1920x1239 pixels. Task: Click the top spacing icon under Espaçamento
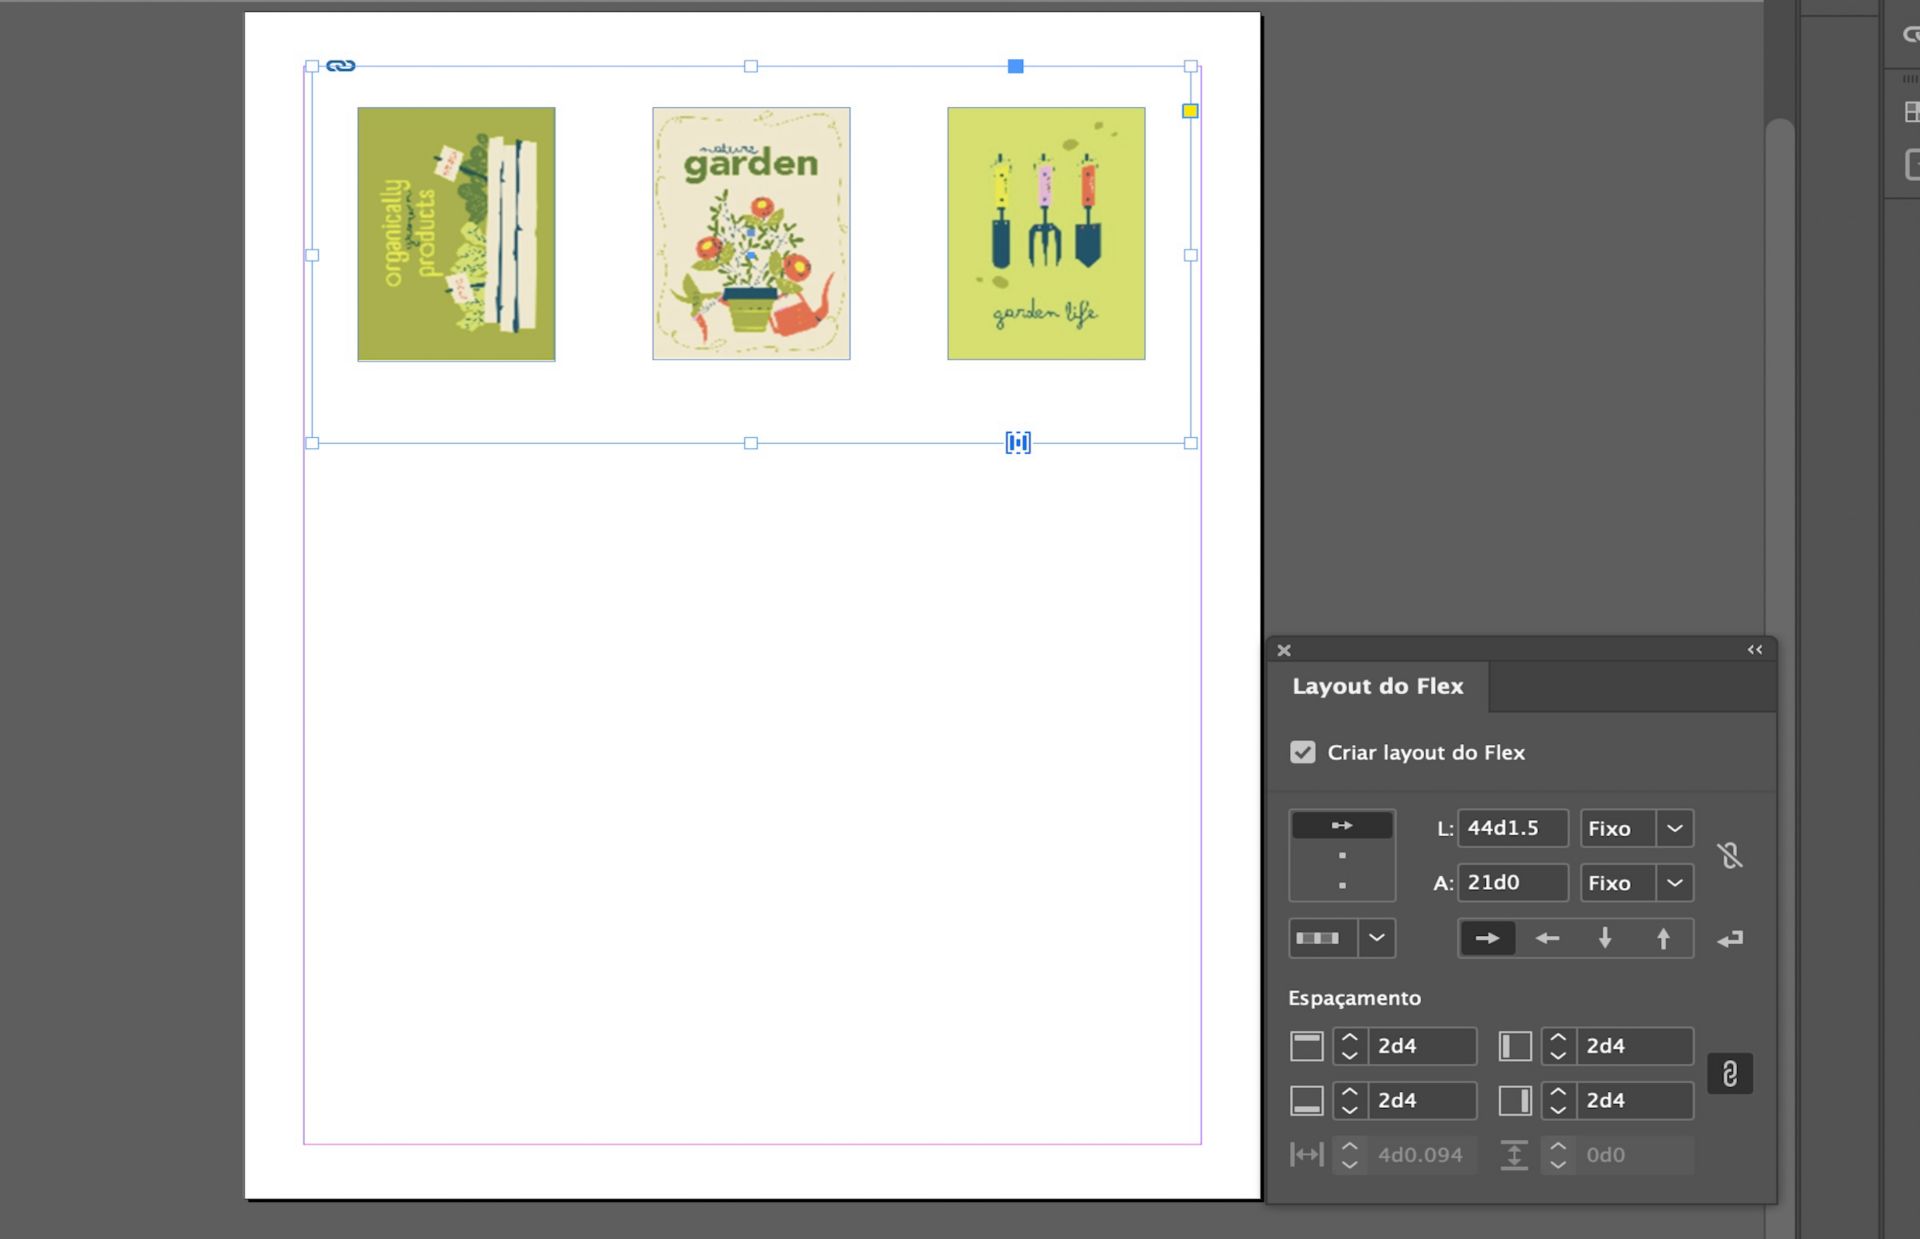tap(1305, 1046)
